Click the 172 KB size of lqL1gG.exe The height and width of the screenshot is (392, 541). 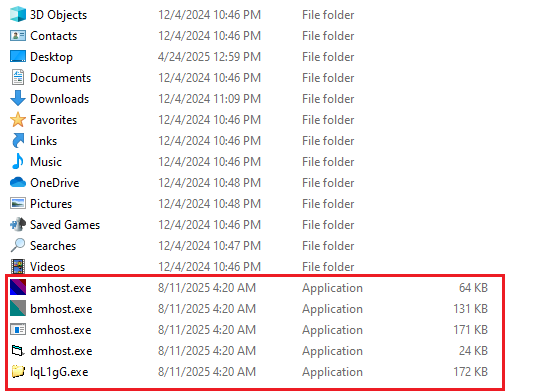[x=471, y=372]
